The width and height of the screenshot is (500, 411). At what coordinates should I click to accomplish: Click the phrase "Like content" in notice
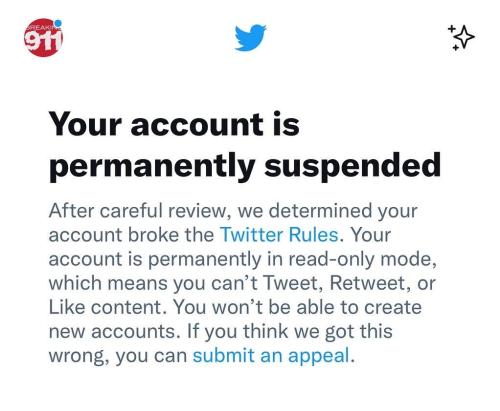[105, 307]
